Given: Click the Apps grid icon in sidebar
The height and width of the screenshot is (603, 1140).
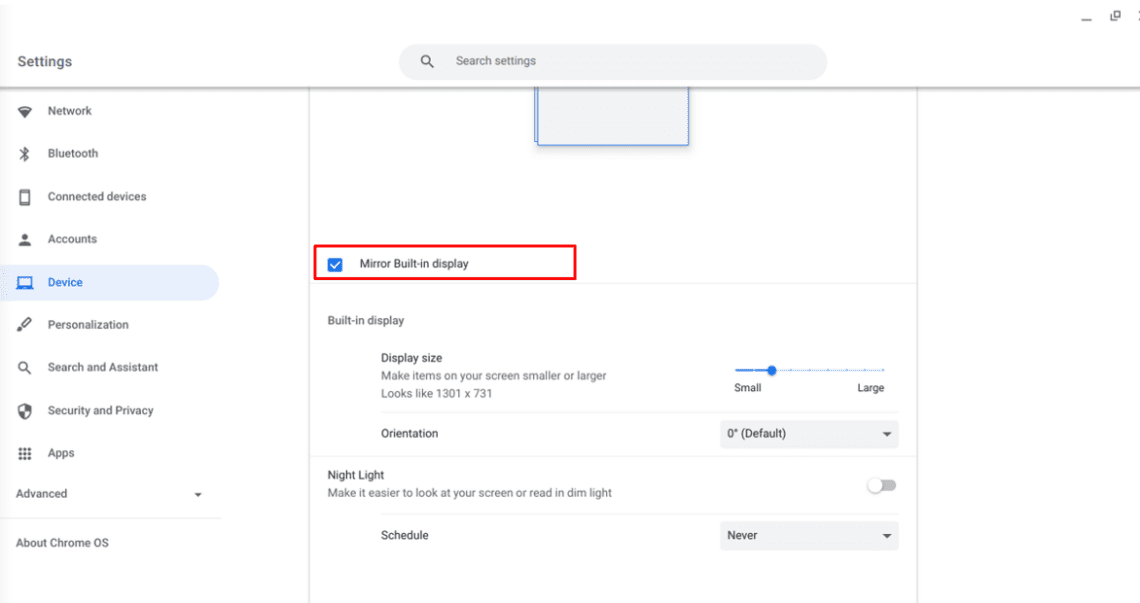Looking at the screenshot, I should coord(25,453).
